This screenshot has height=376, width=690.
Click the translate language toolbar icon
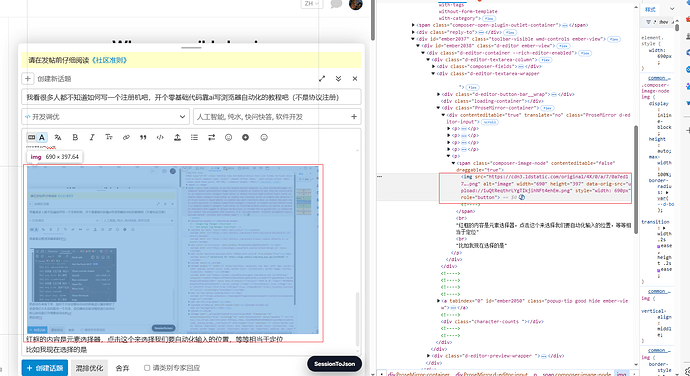[x=58, y=137]
